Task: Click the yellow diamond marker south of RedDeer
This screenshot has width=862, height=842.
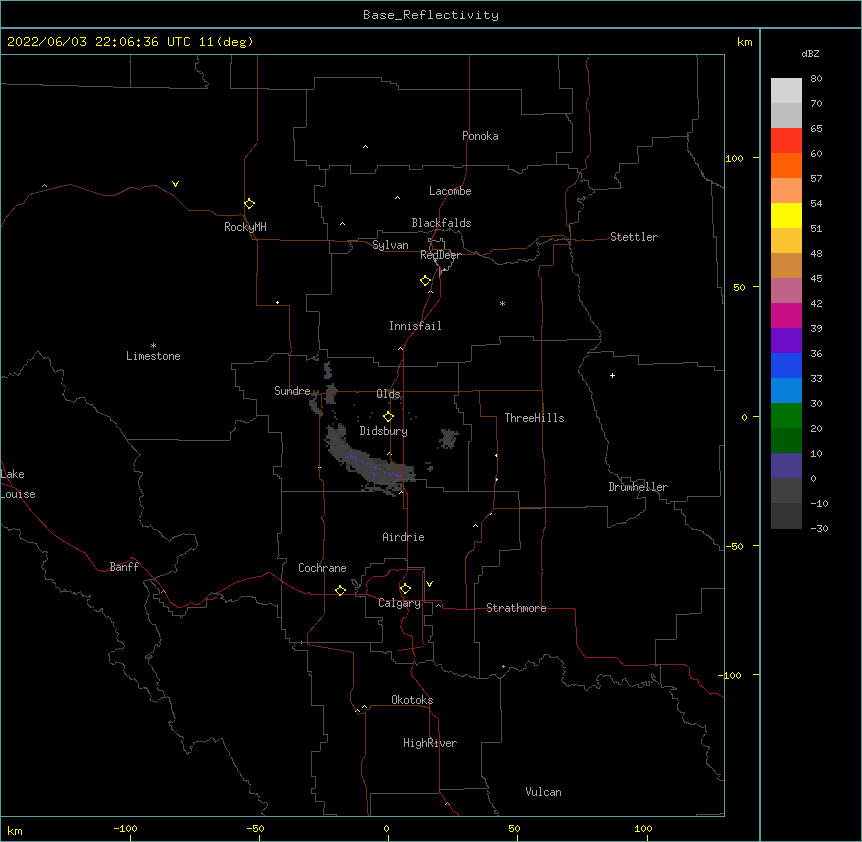Action: tap(426, 281)
